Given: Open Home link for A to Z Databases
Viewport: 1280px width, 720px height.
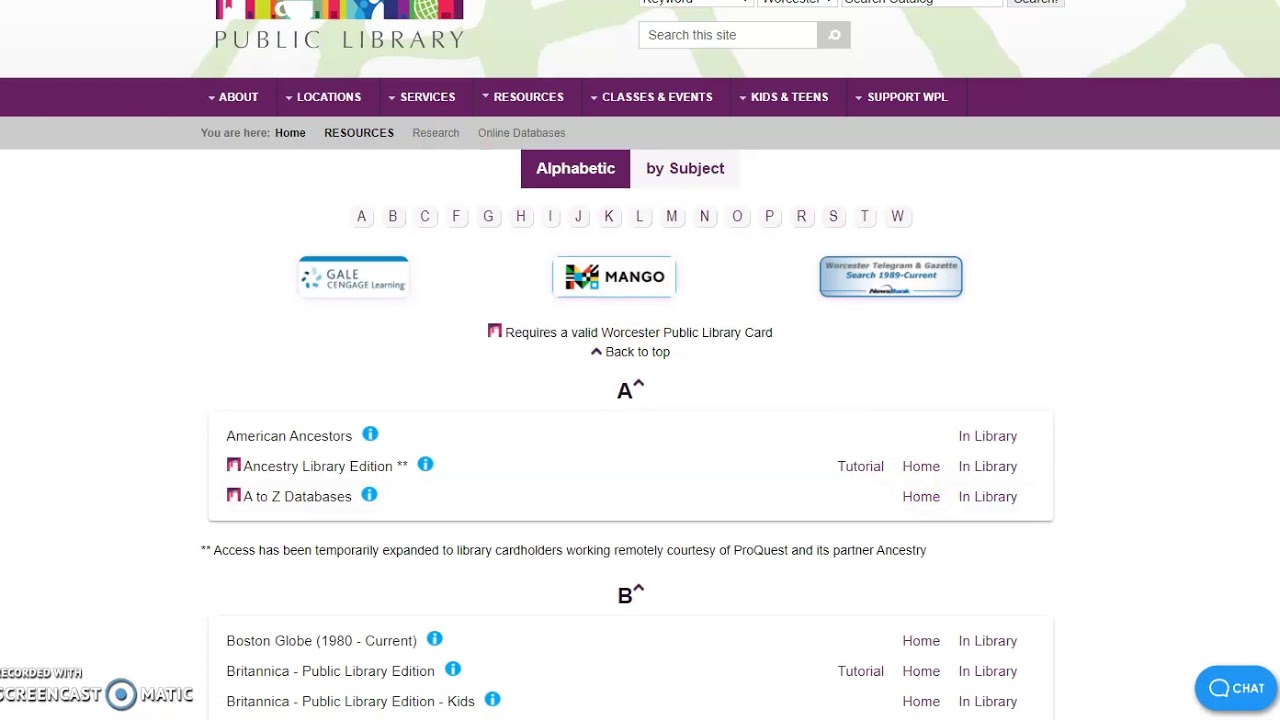Looking at the screenshot, I should 921,496.
